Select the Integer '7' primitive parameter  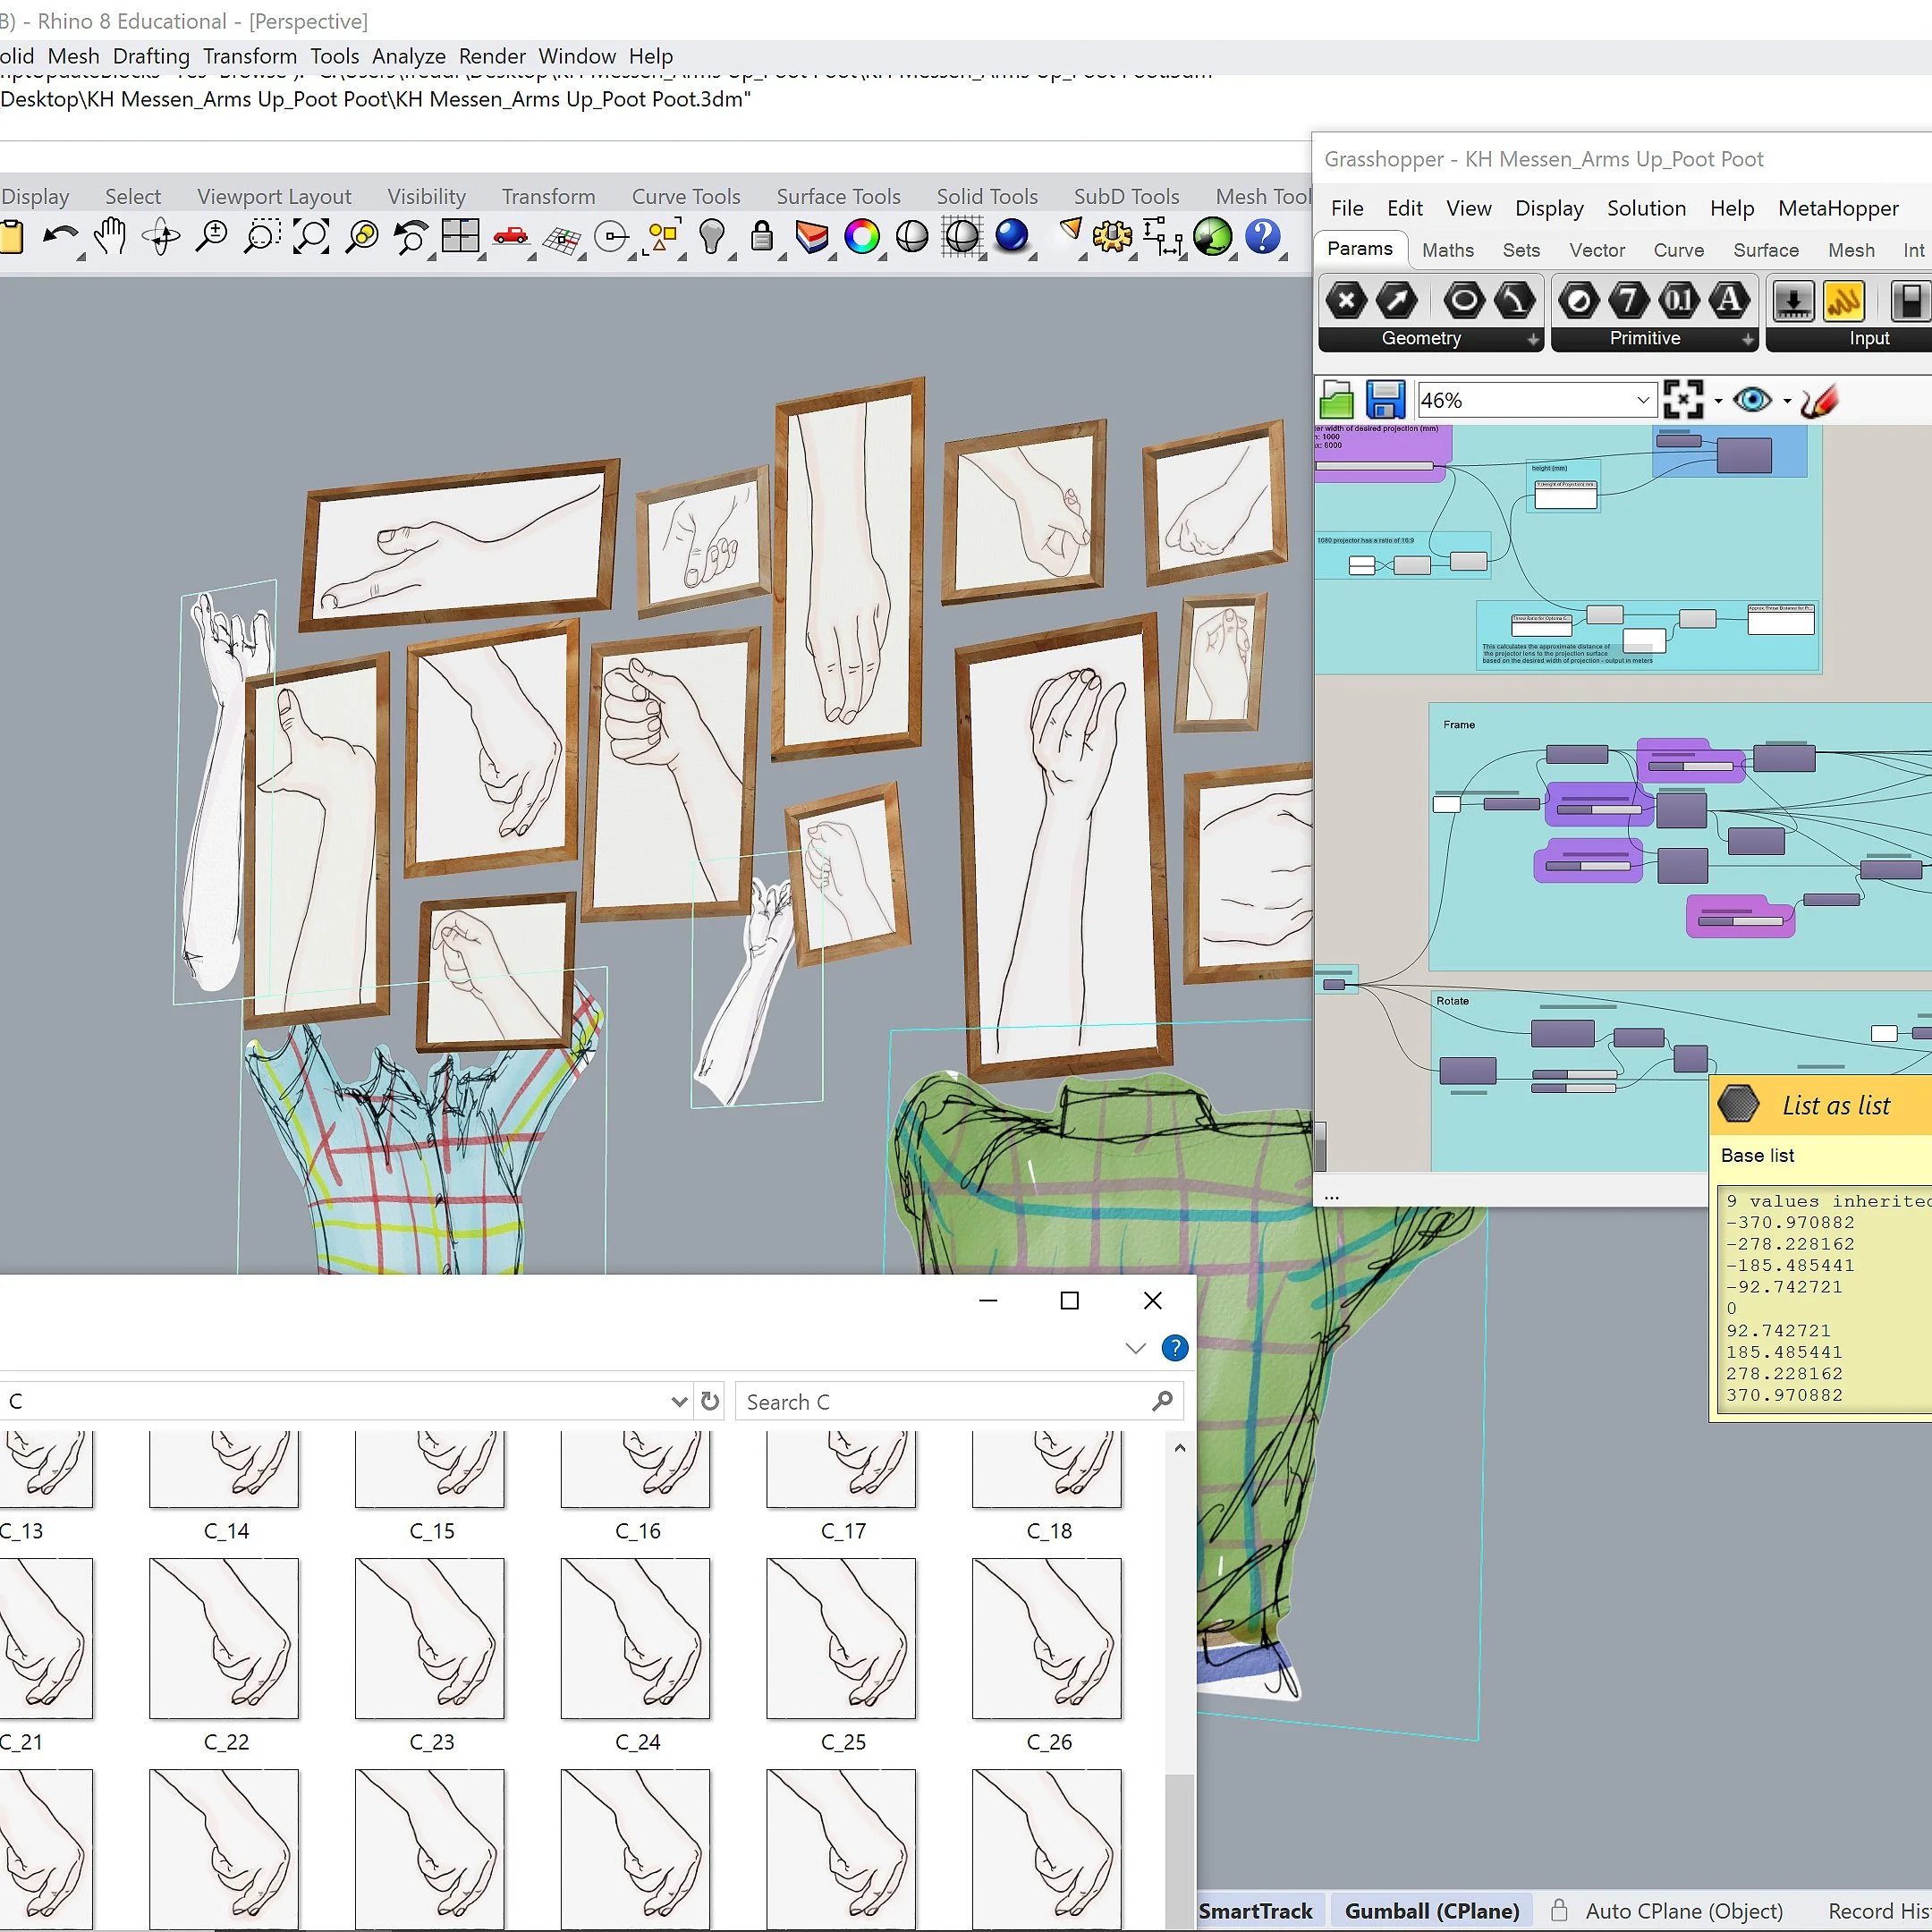(x=1628, y=300)
